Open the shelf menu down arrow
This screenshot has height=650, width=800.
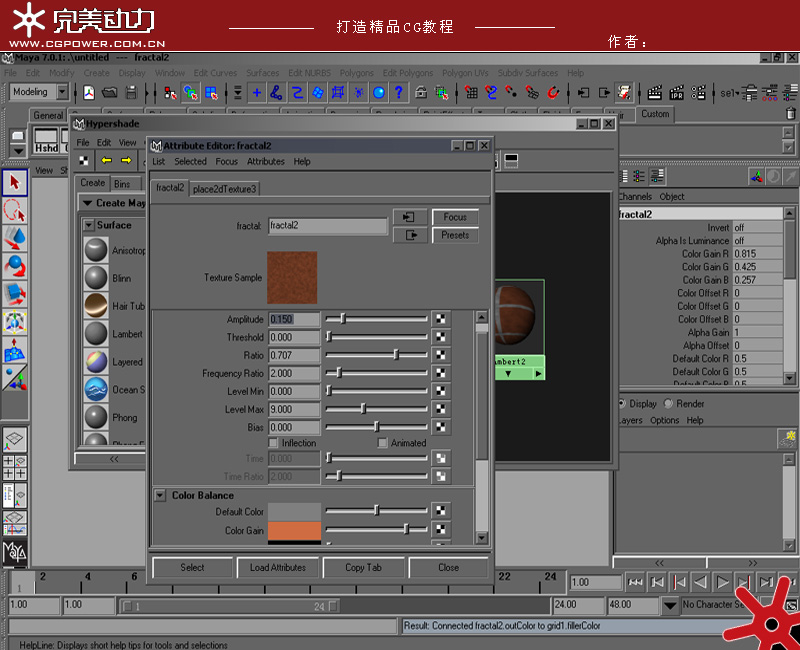[18, 151]
